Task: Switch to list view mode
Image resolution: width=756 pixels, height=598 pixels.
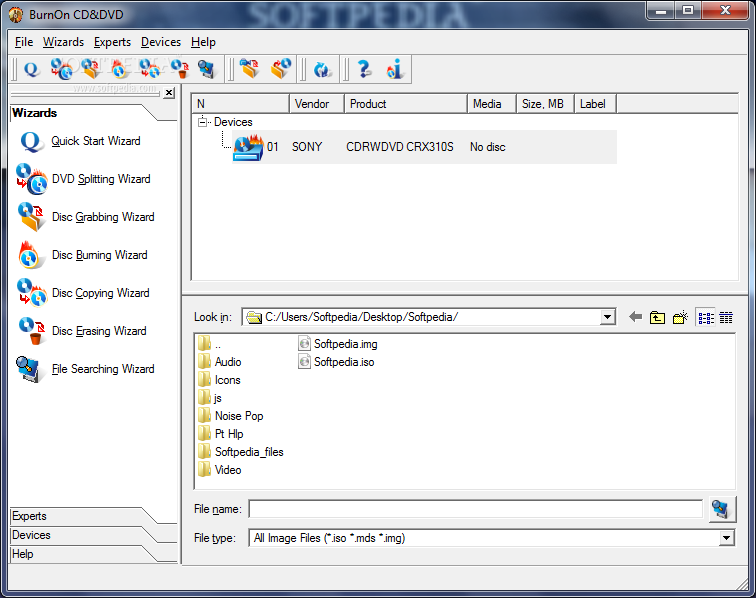Action: click(706, 317)
